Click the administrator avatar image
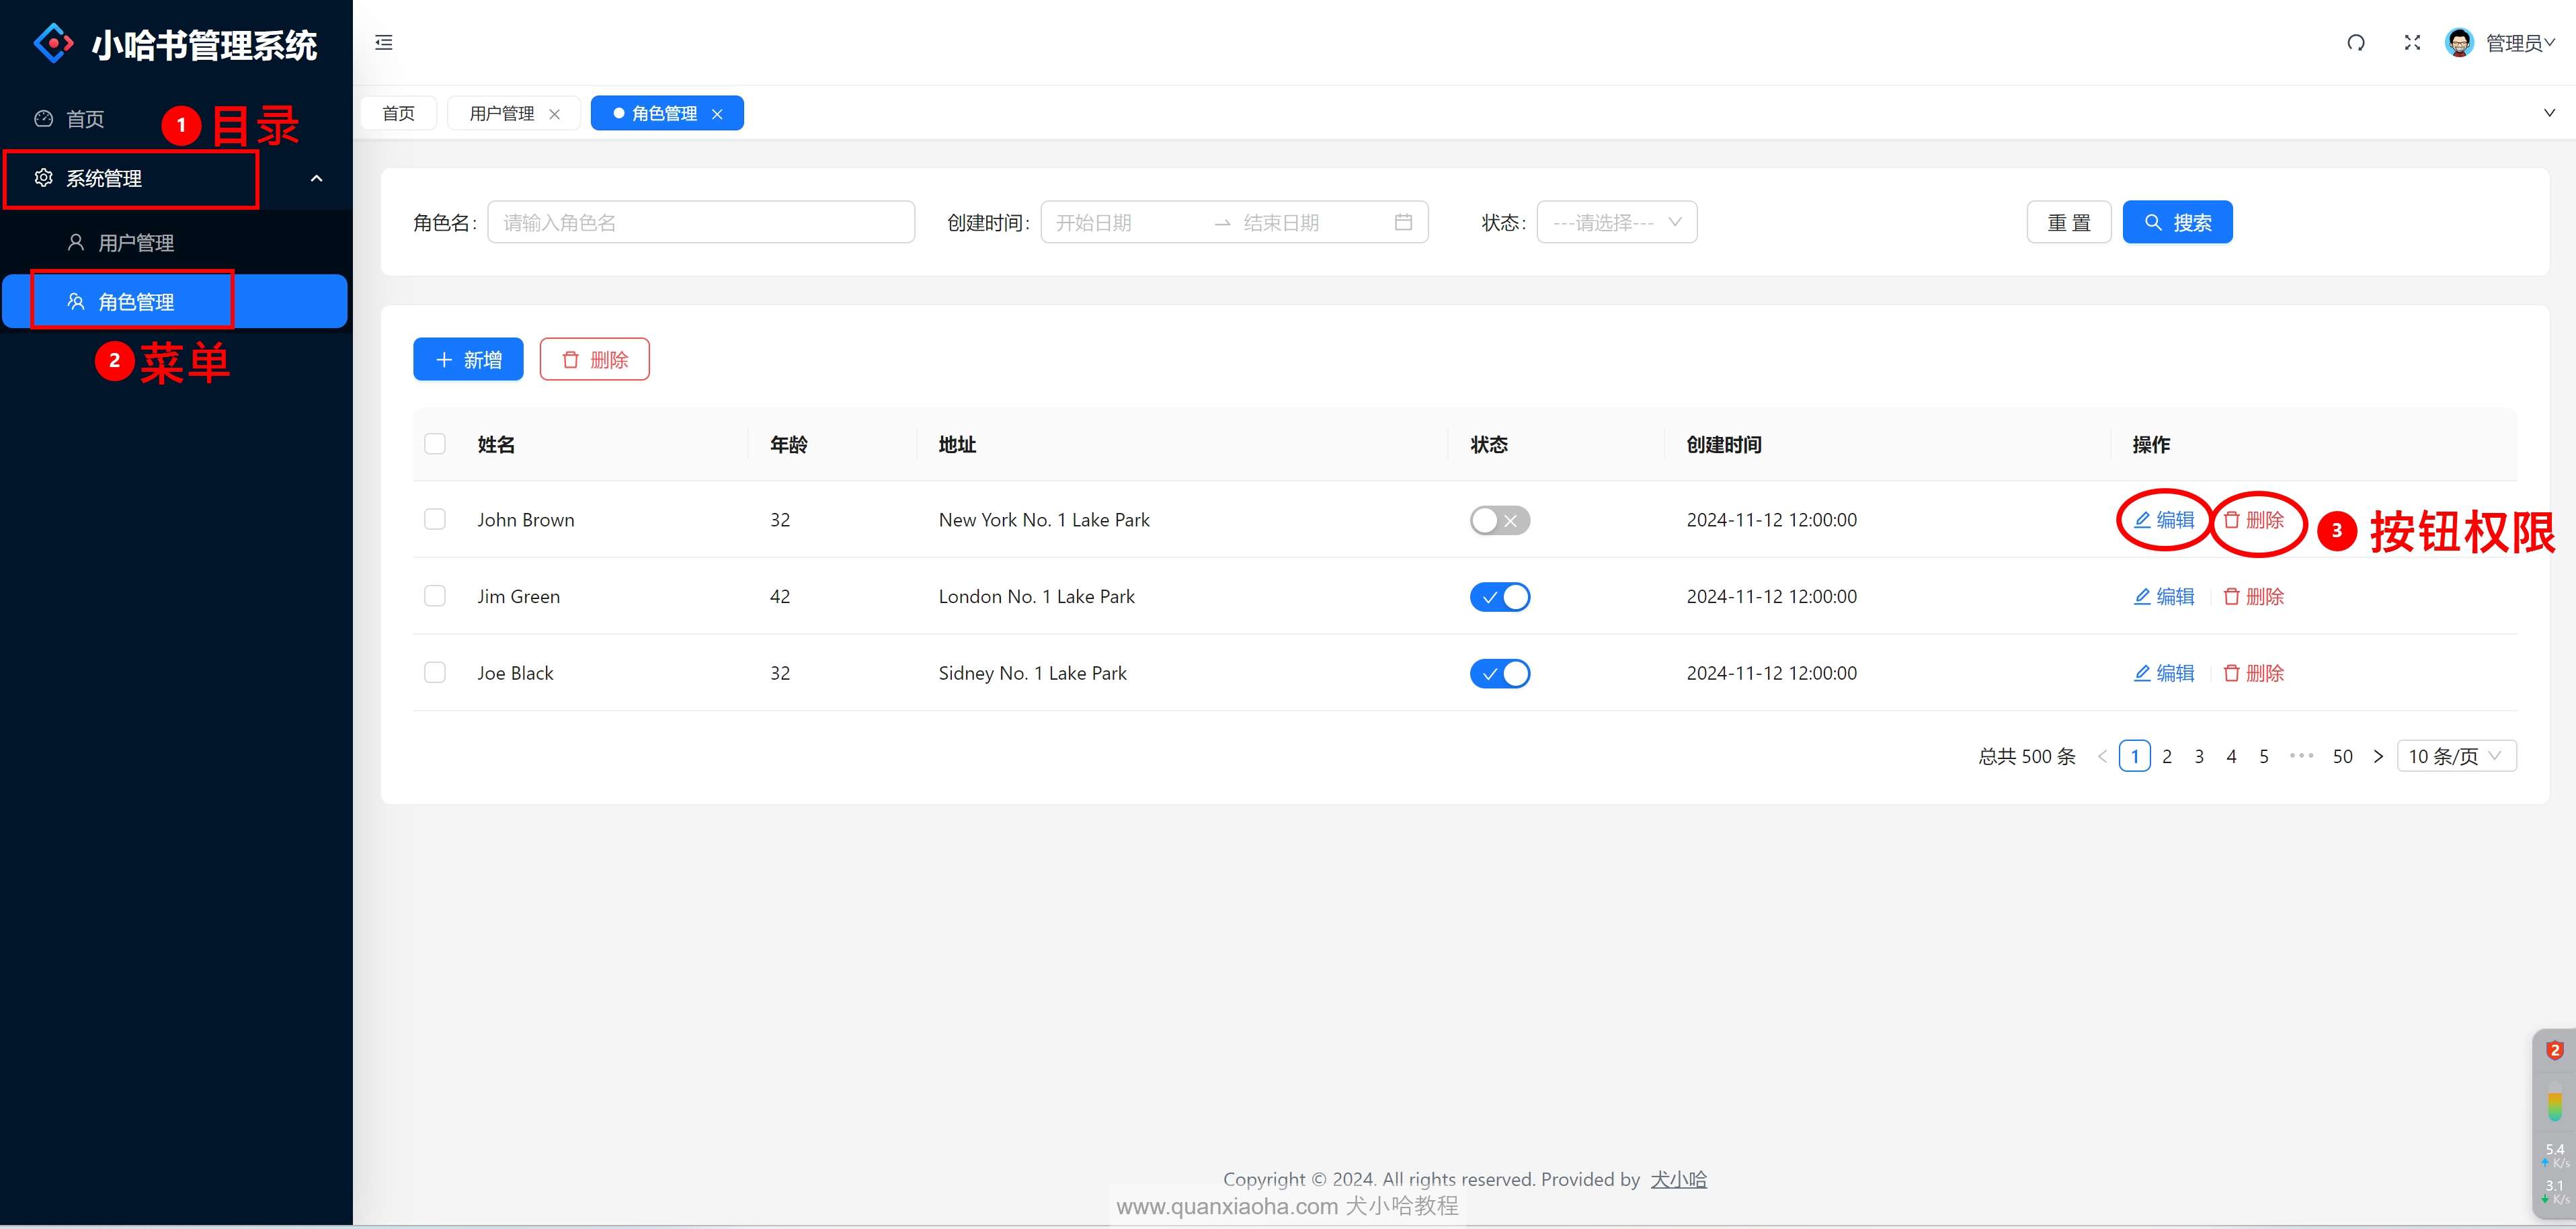2576x1229 pixels. tap(2459, 42)
